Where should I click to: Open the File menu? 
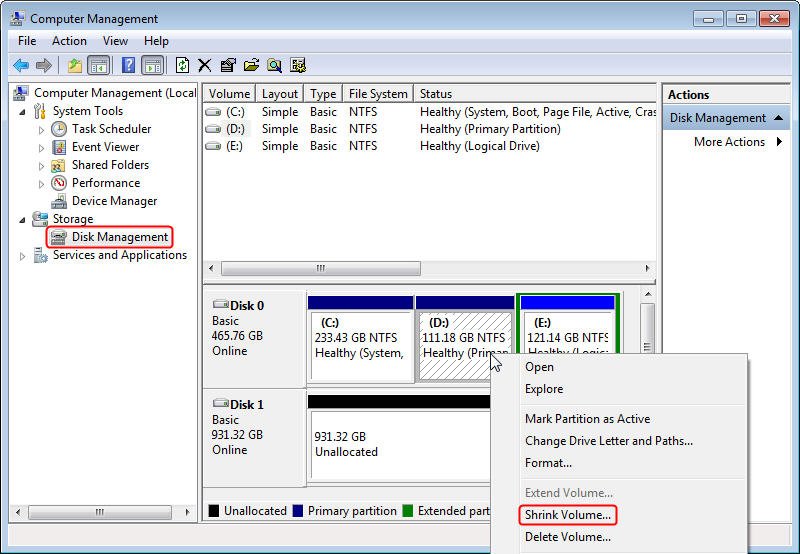click(27, 41)
